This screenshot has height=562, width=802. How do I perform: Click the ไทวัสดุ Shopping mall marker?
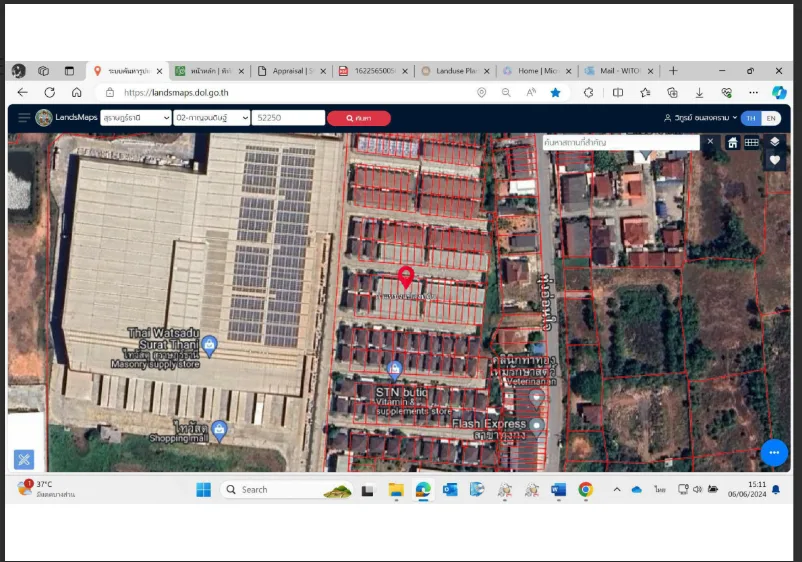pos(219,431)
